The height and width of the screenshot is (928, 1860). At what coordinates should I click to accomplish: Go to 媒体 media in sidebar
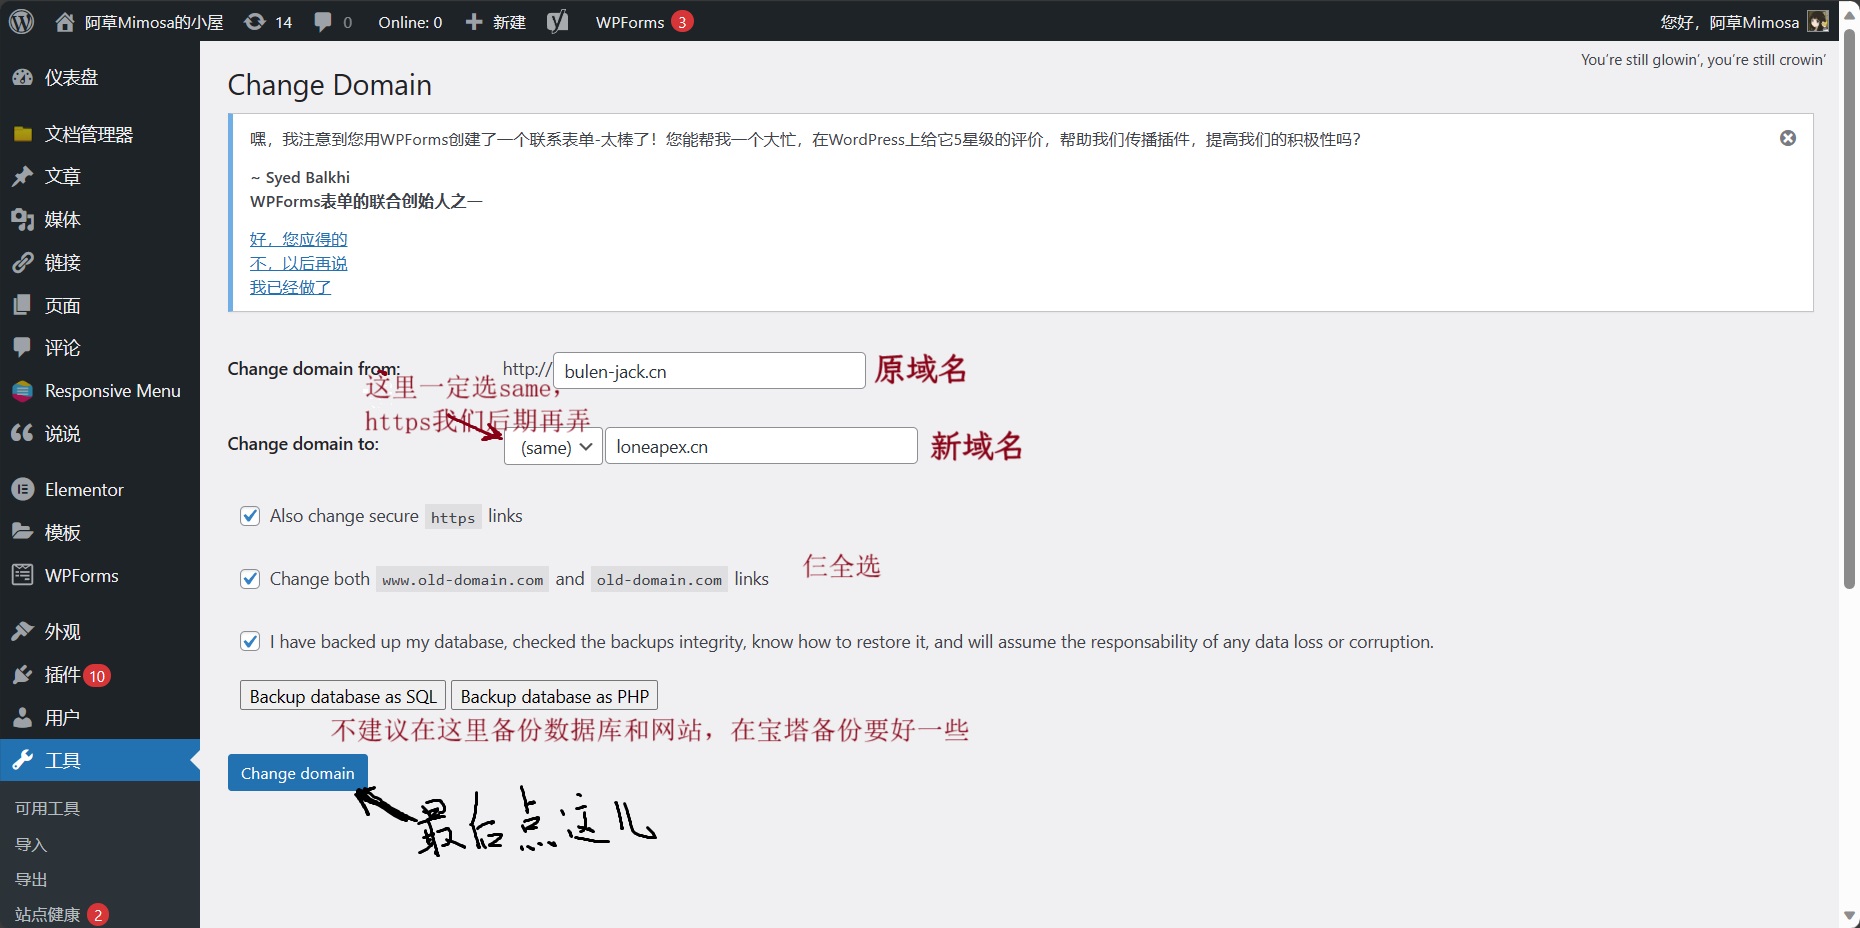[62, 220]
